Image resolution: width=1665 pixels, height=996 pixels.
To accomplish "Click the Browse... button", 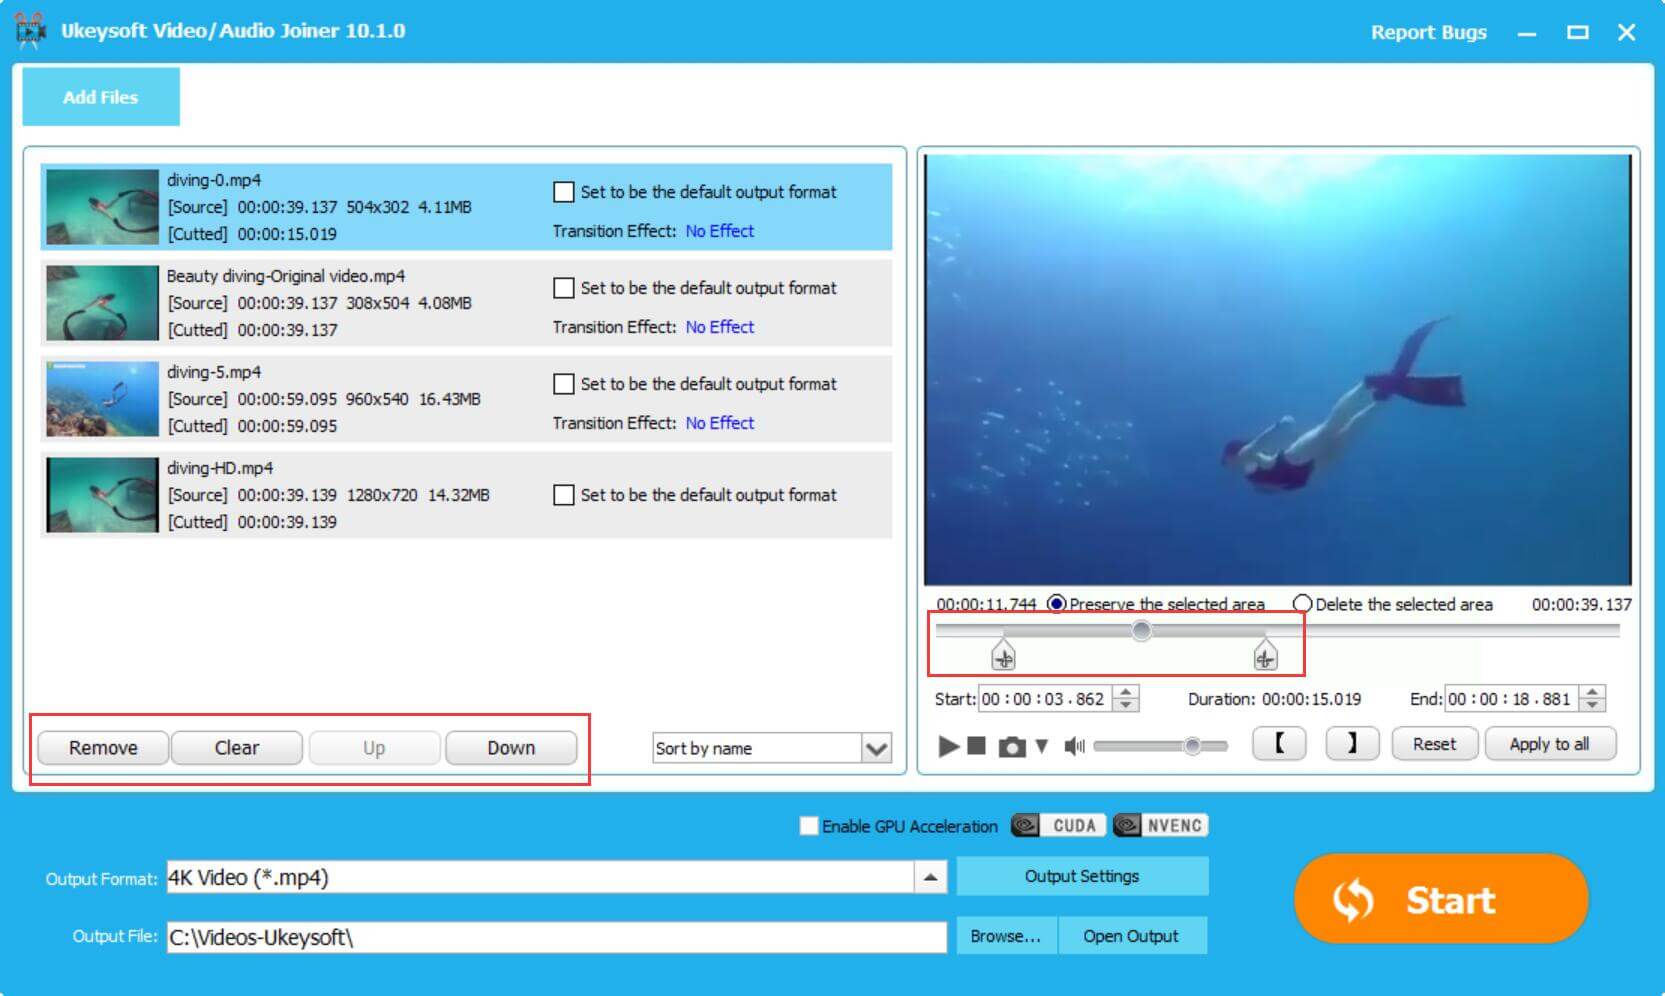I will 1006,936.
